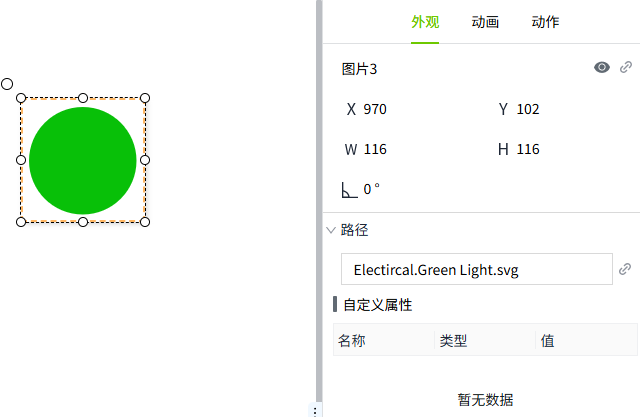Collapse the 路径 section
Image resolution: width=640 pixels, height=417 pixels.
(331, 230)
